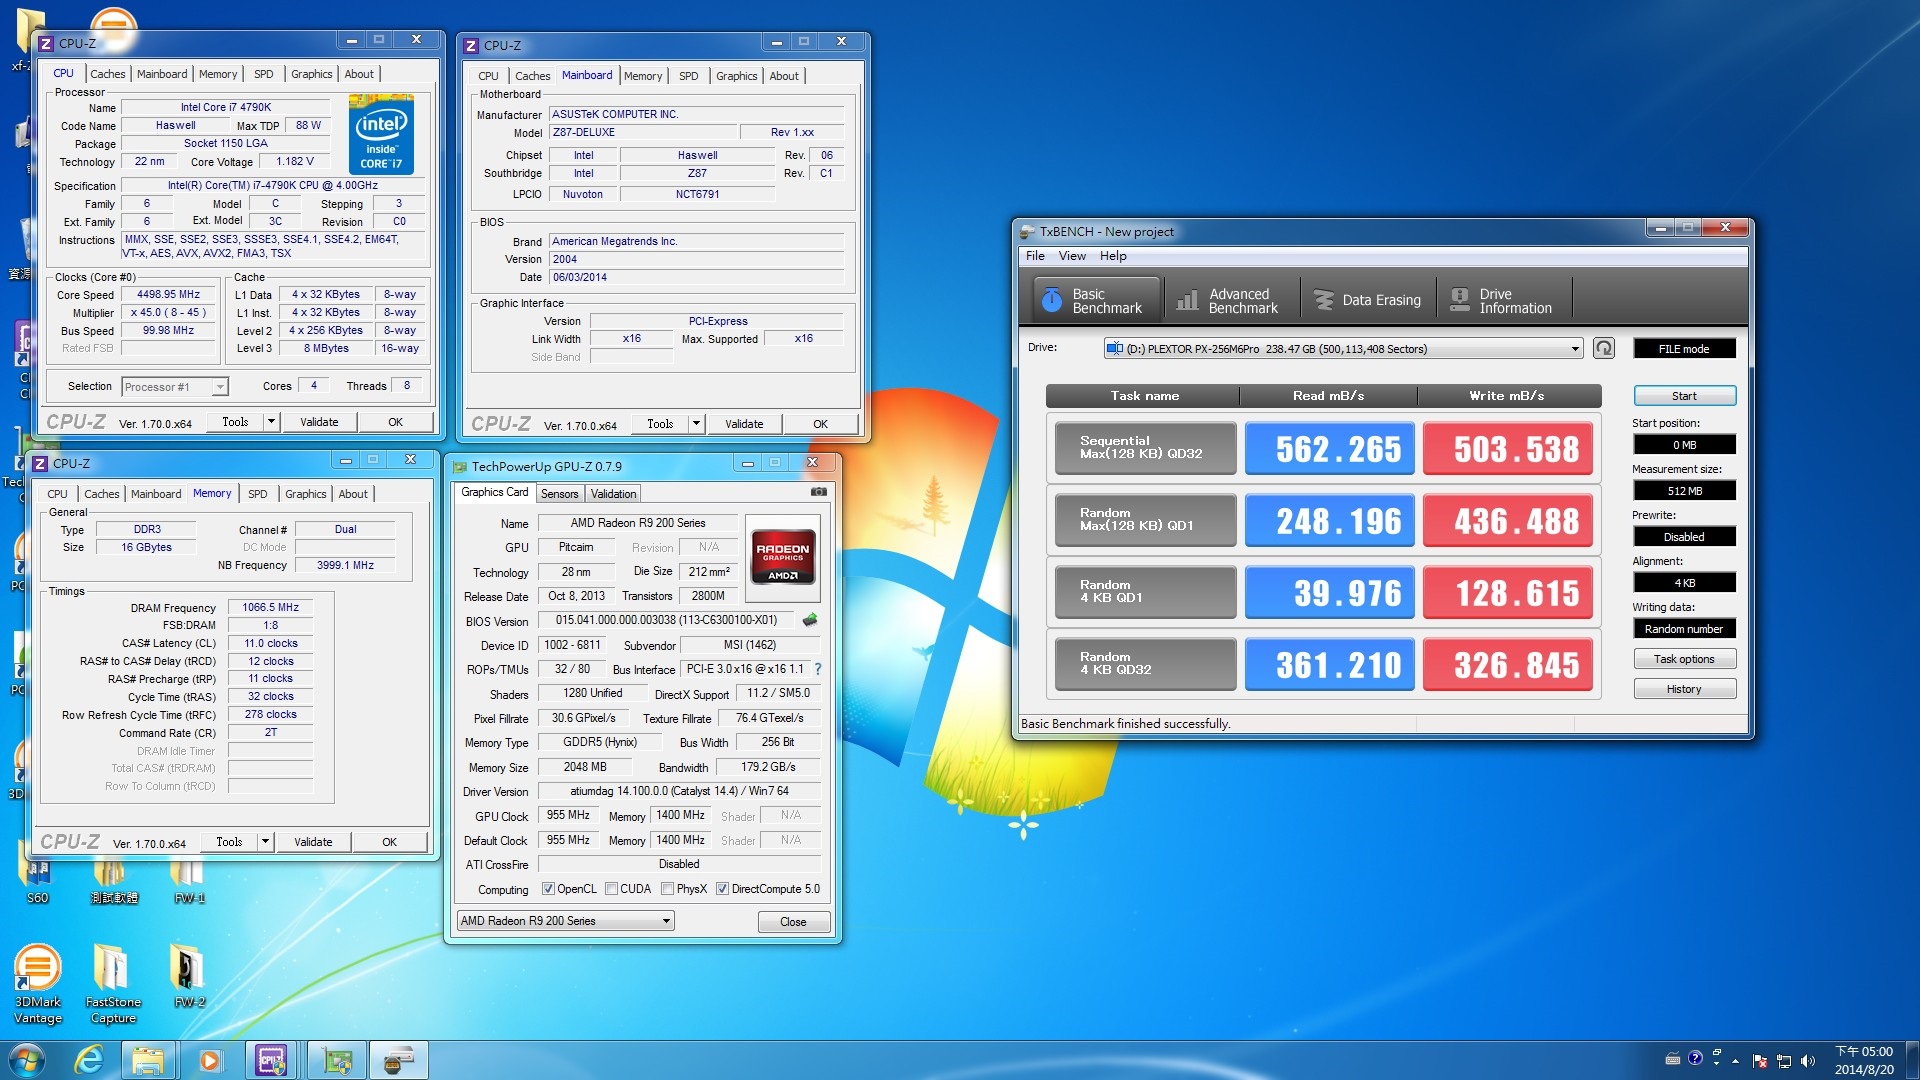1920x1080 pixels.
Task: Click Start to run the benchmark
Action: (x=1684, y=395)
